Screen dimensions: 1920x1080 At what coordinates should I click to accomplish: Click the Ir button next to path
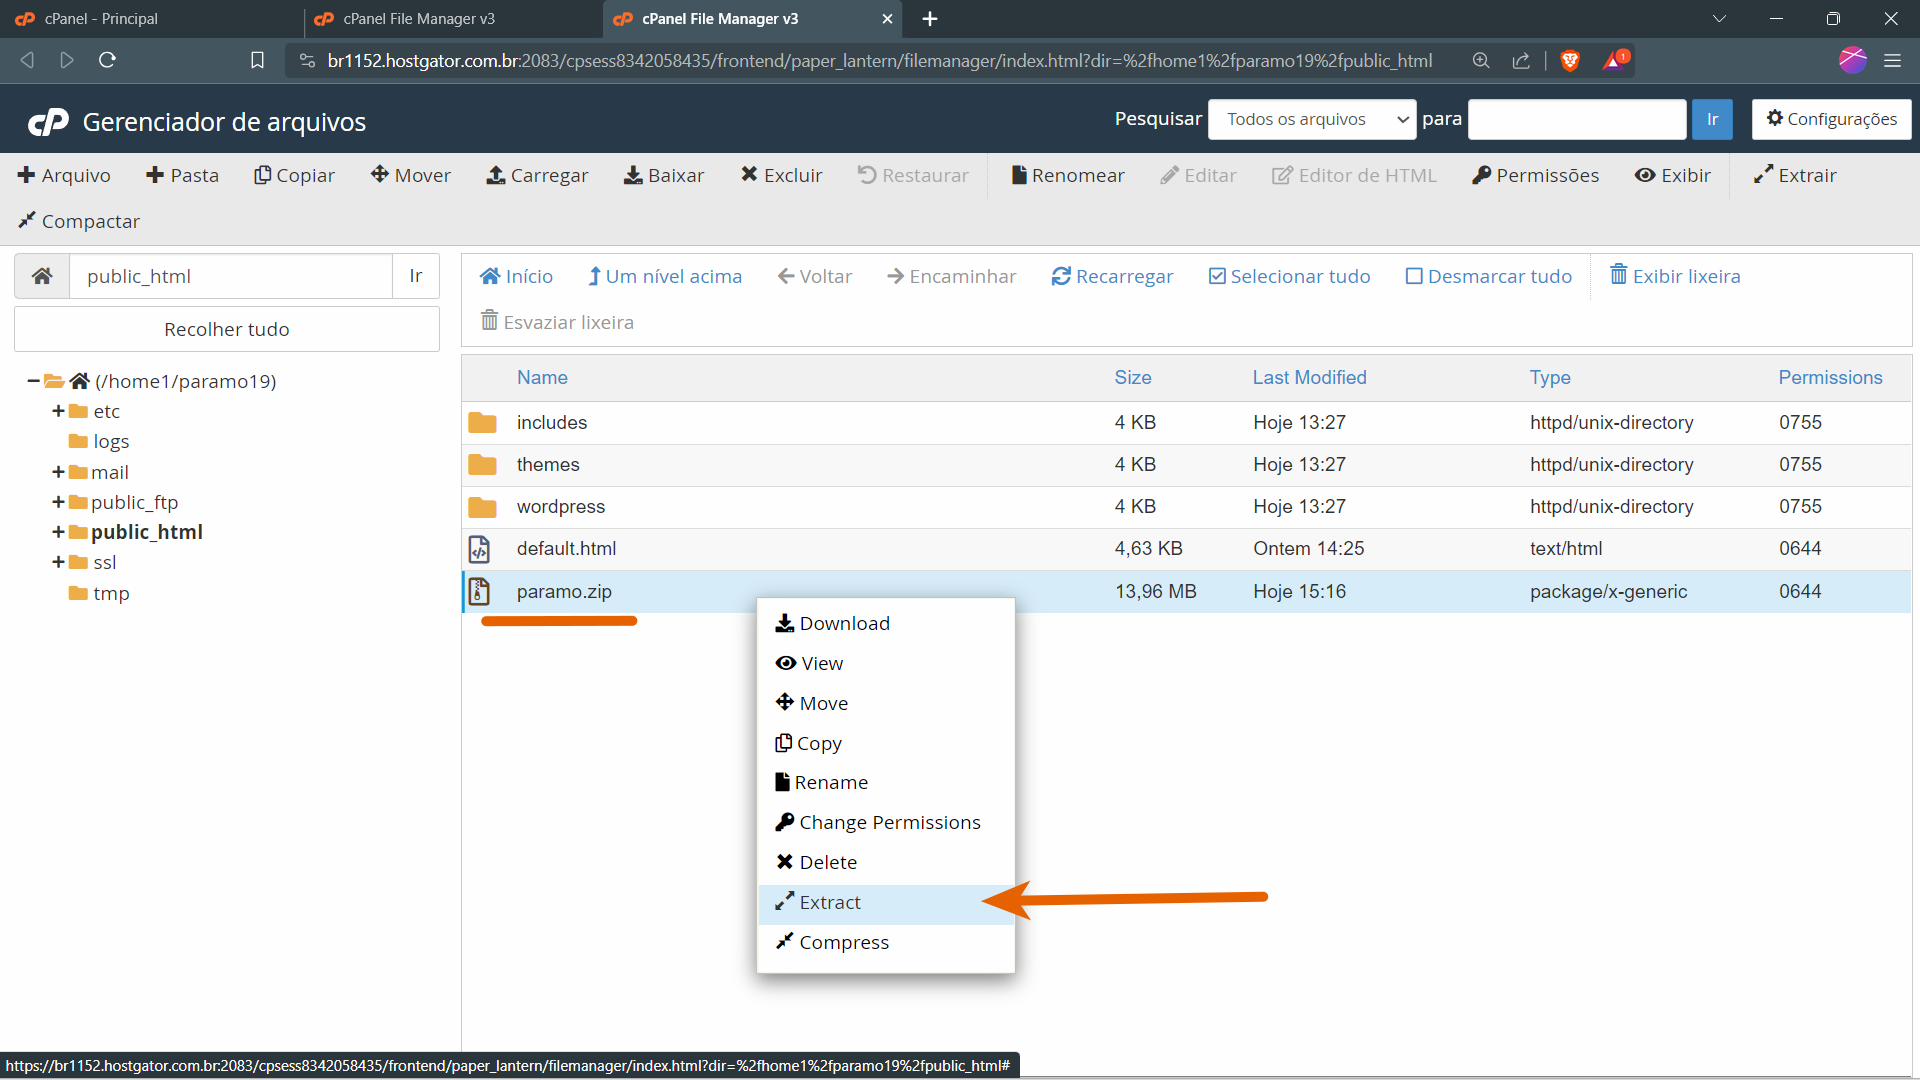(x=415, y=276)
